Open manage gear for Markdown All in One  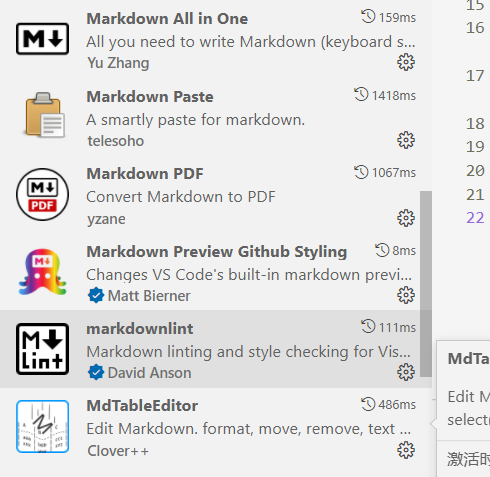406,62
